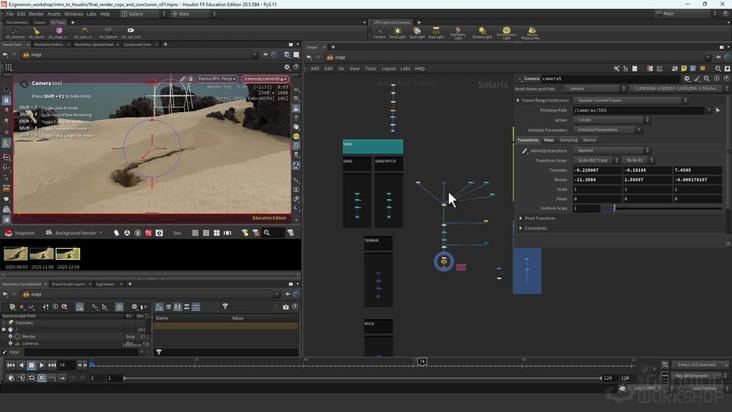
Task: Select the Spot Light shelf tool
Action: [x=417, y=32]
